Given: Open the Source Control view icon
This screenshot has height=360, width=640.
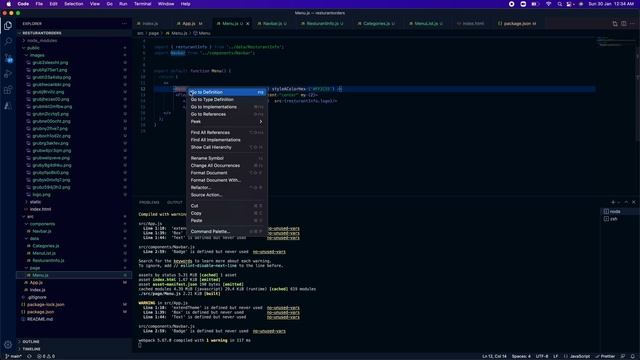Looking at the screenshot, I should (x=8, y=58).
